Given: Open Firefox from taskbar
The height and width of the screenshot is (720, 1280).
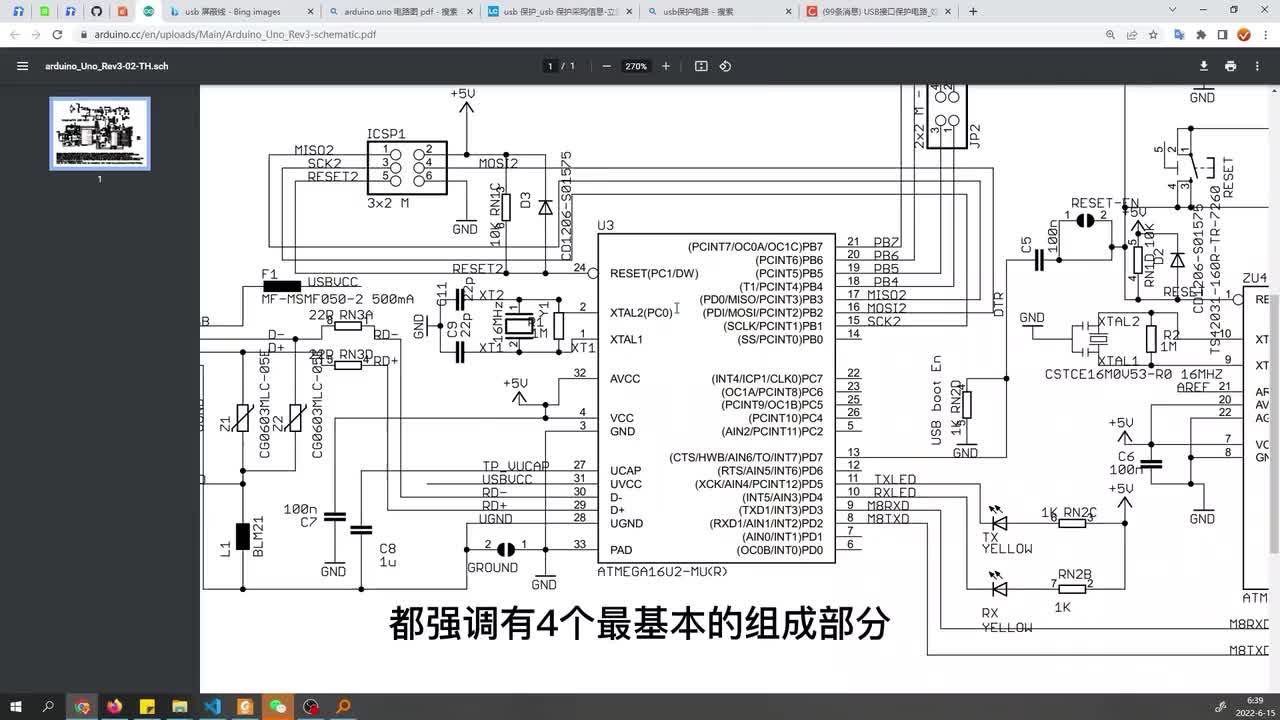Looking at the screenshot, I should coord(113,706).
